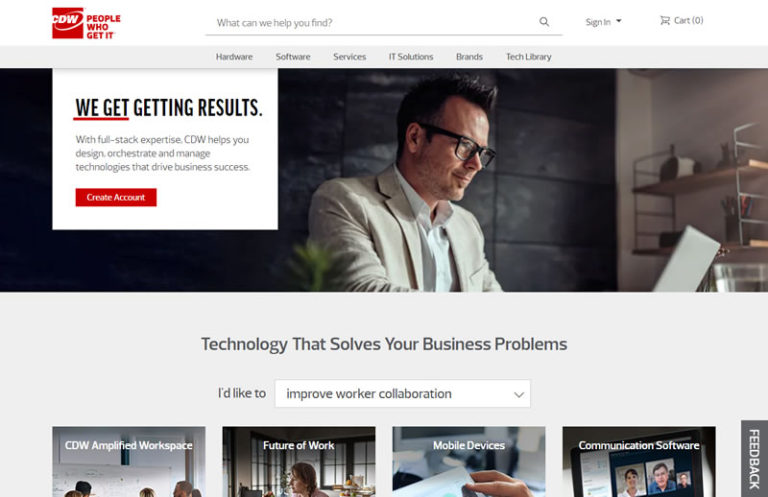Open the Software menu

pos(293,57)
